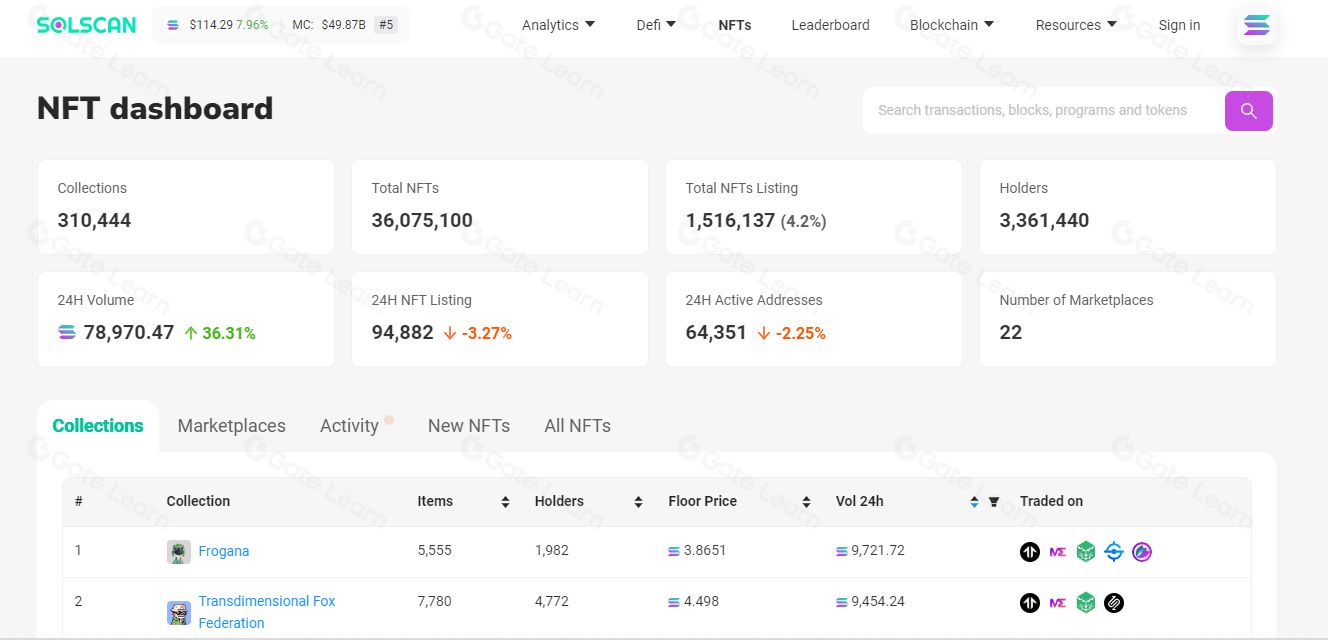Screen dimensions: 1328x640
Task: Click the black Tensor icon in the Frogana row
Action: pyautogui.click(x=1030, y=552)
